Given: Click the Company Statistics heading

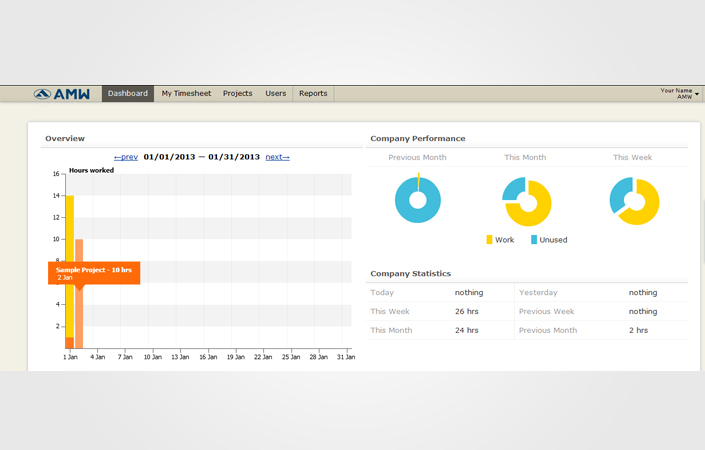Looking at the screenshot, I should tap(411, 273).
